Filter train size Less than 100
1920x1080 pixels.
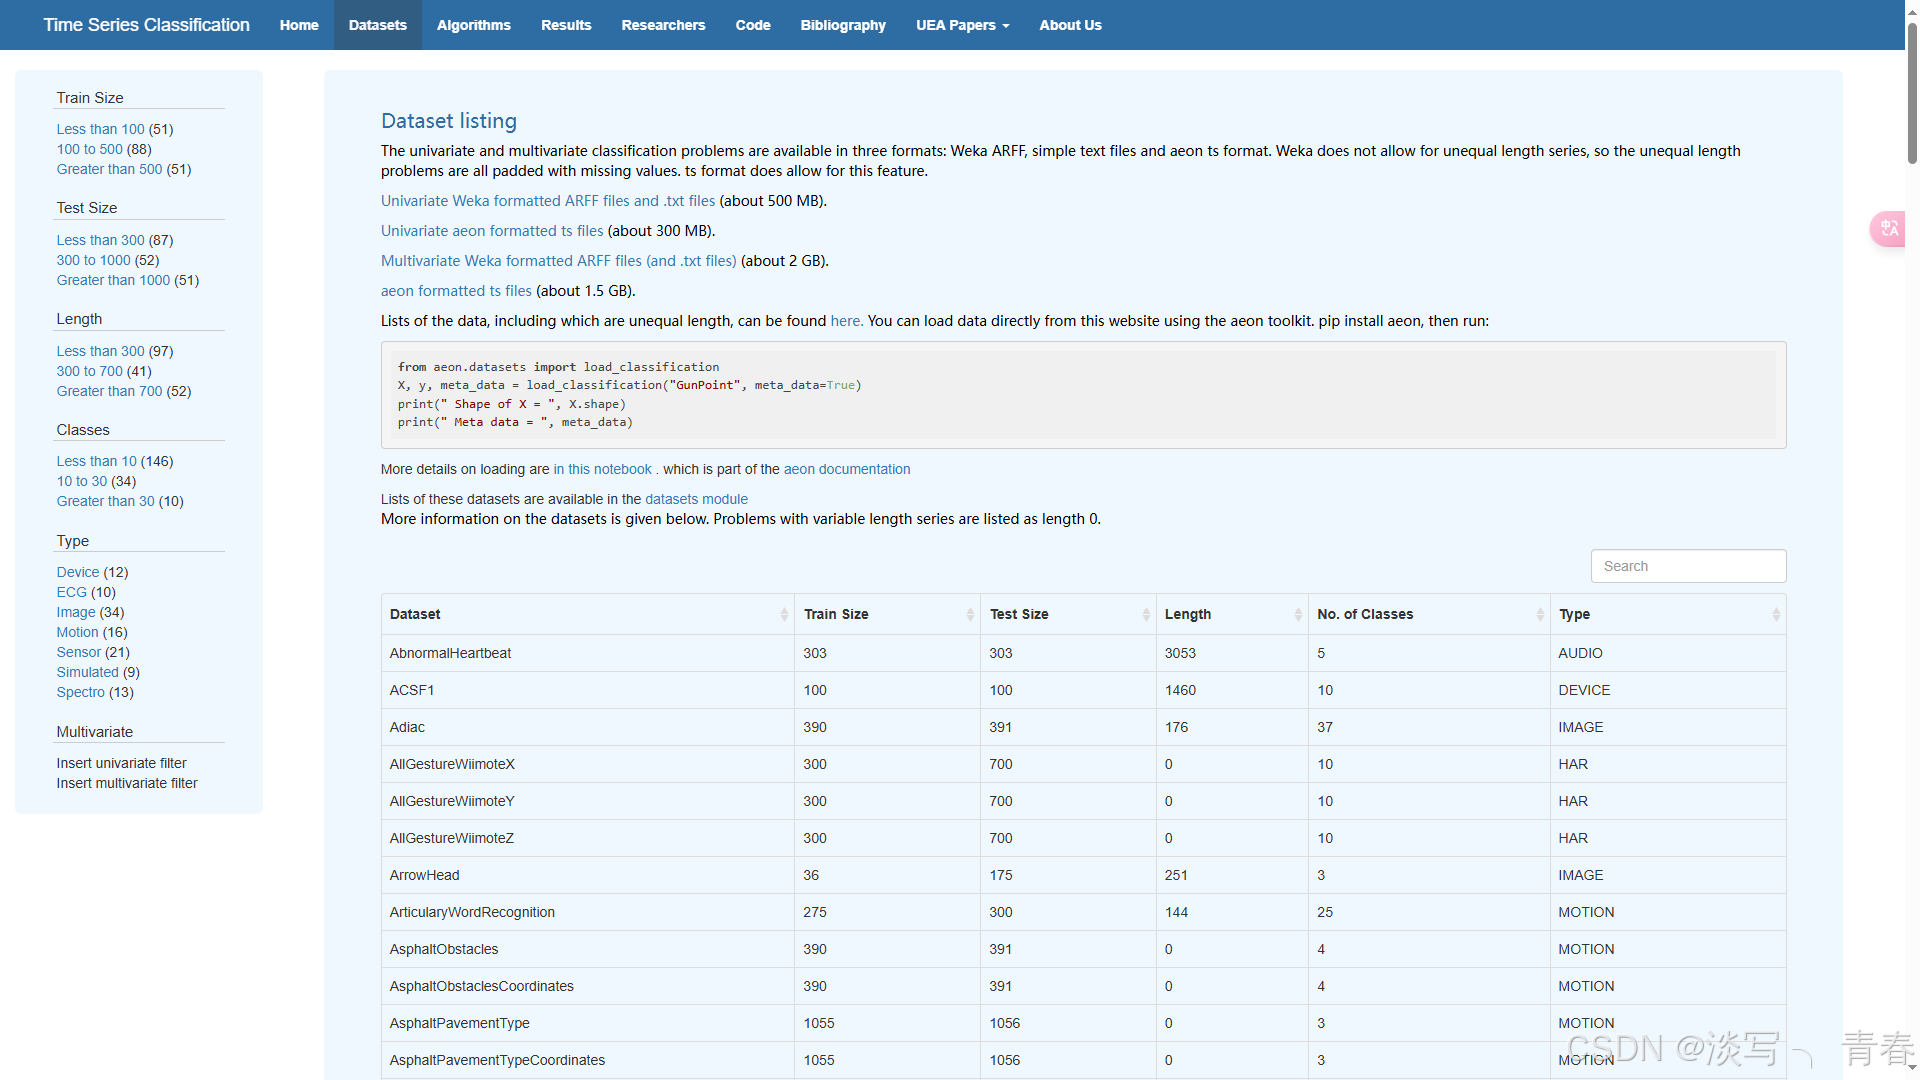(x=100, y=129)
